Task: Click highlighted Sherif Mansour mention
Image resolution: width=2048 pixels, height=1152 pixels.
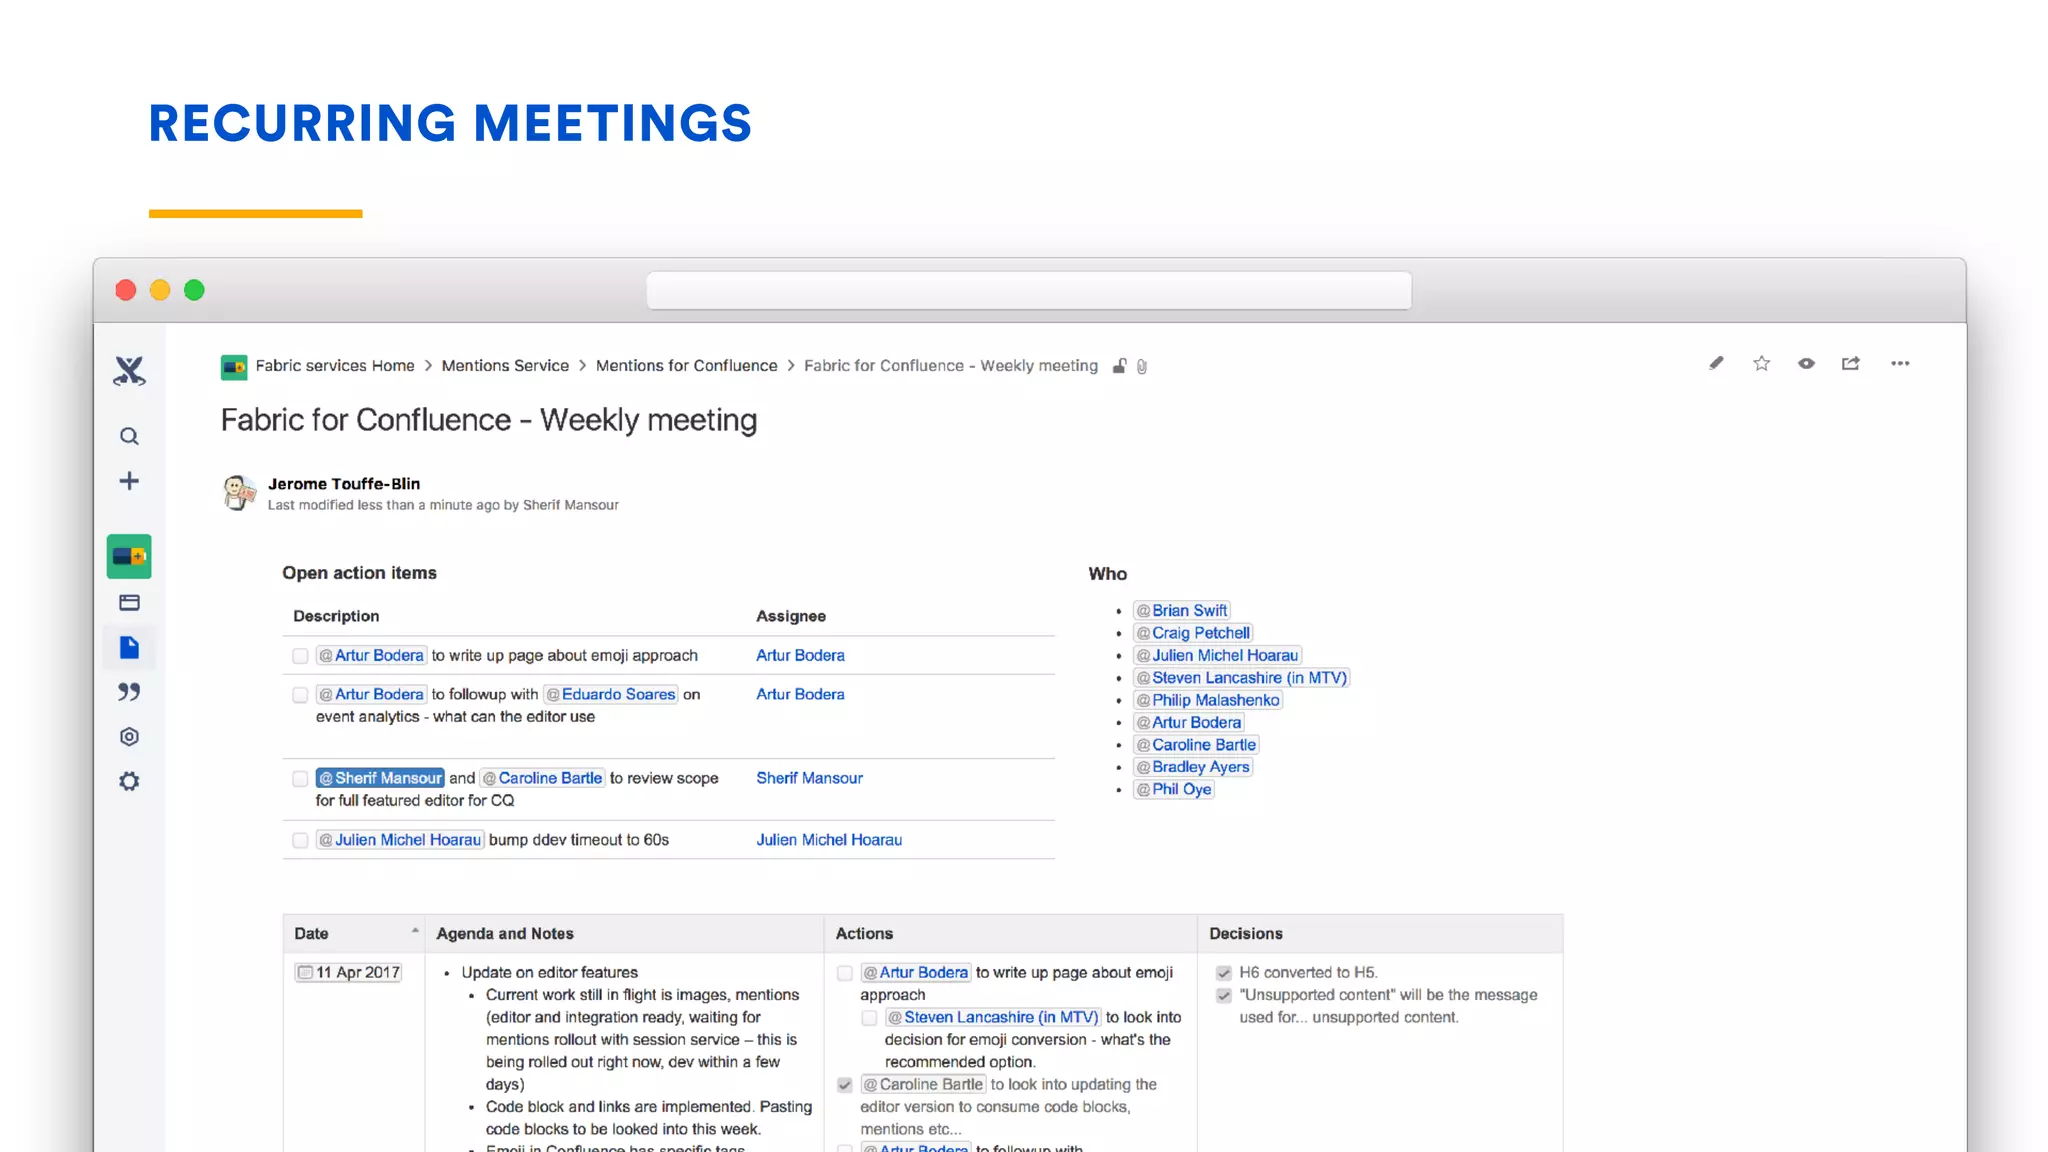Action: pos(380,778)
